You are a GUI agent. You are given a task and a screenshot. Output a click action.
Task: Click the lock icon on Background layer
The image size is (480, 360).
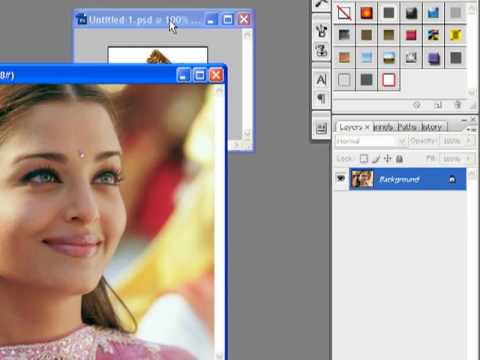coord(452,180)
